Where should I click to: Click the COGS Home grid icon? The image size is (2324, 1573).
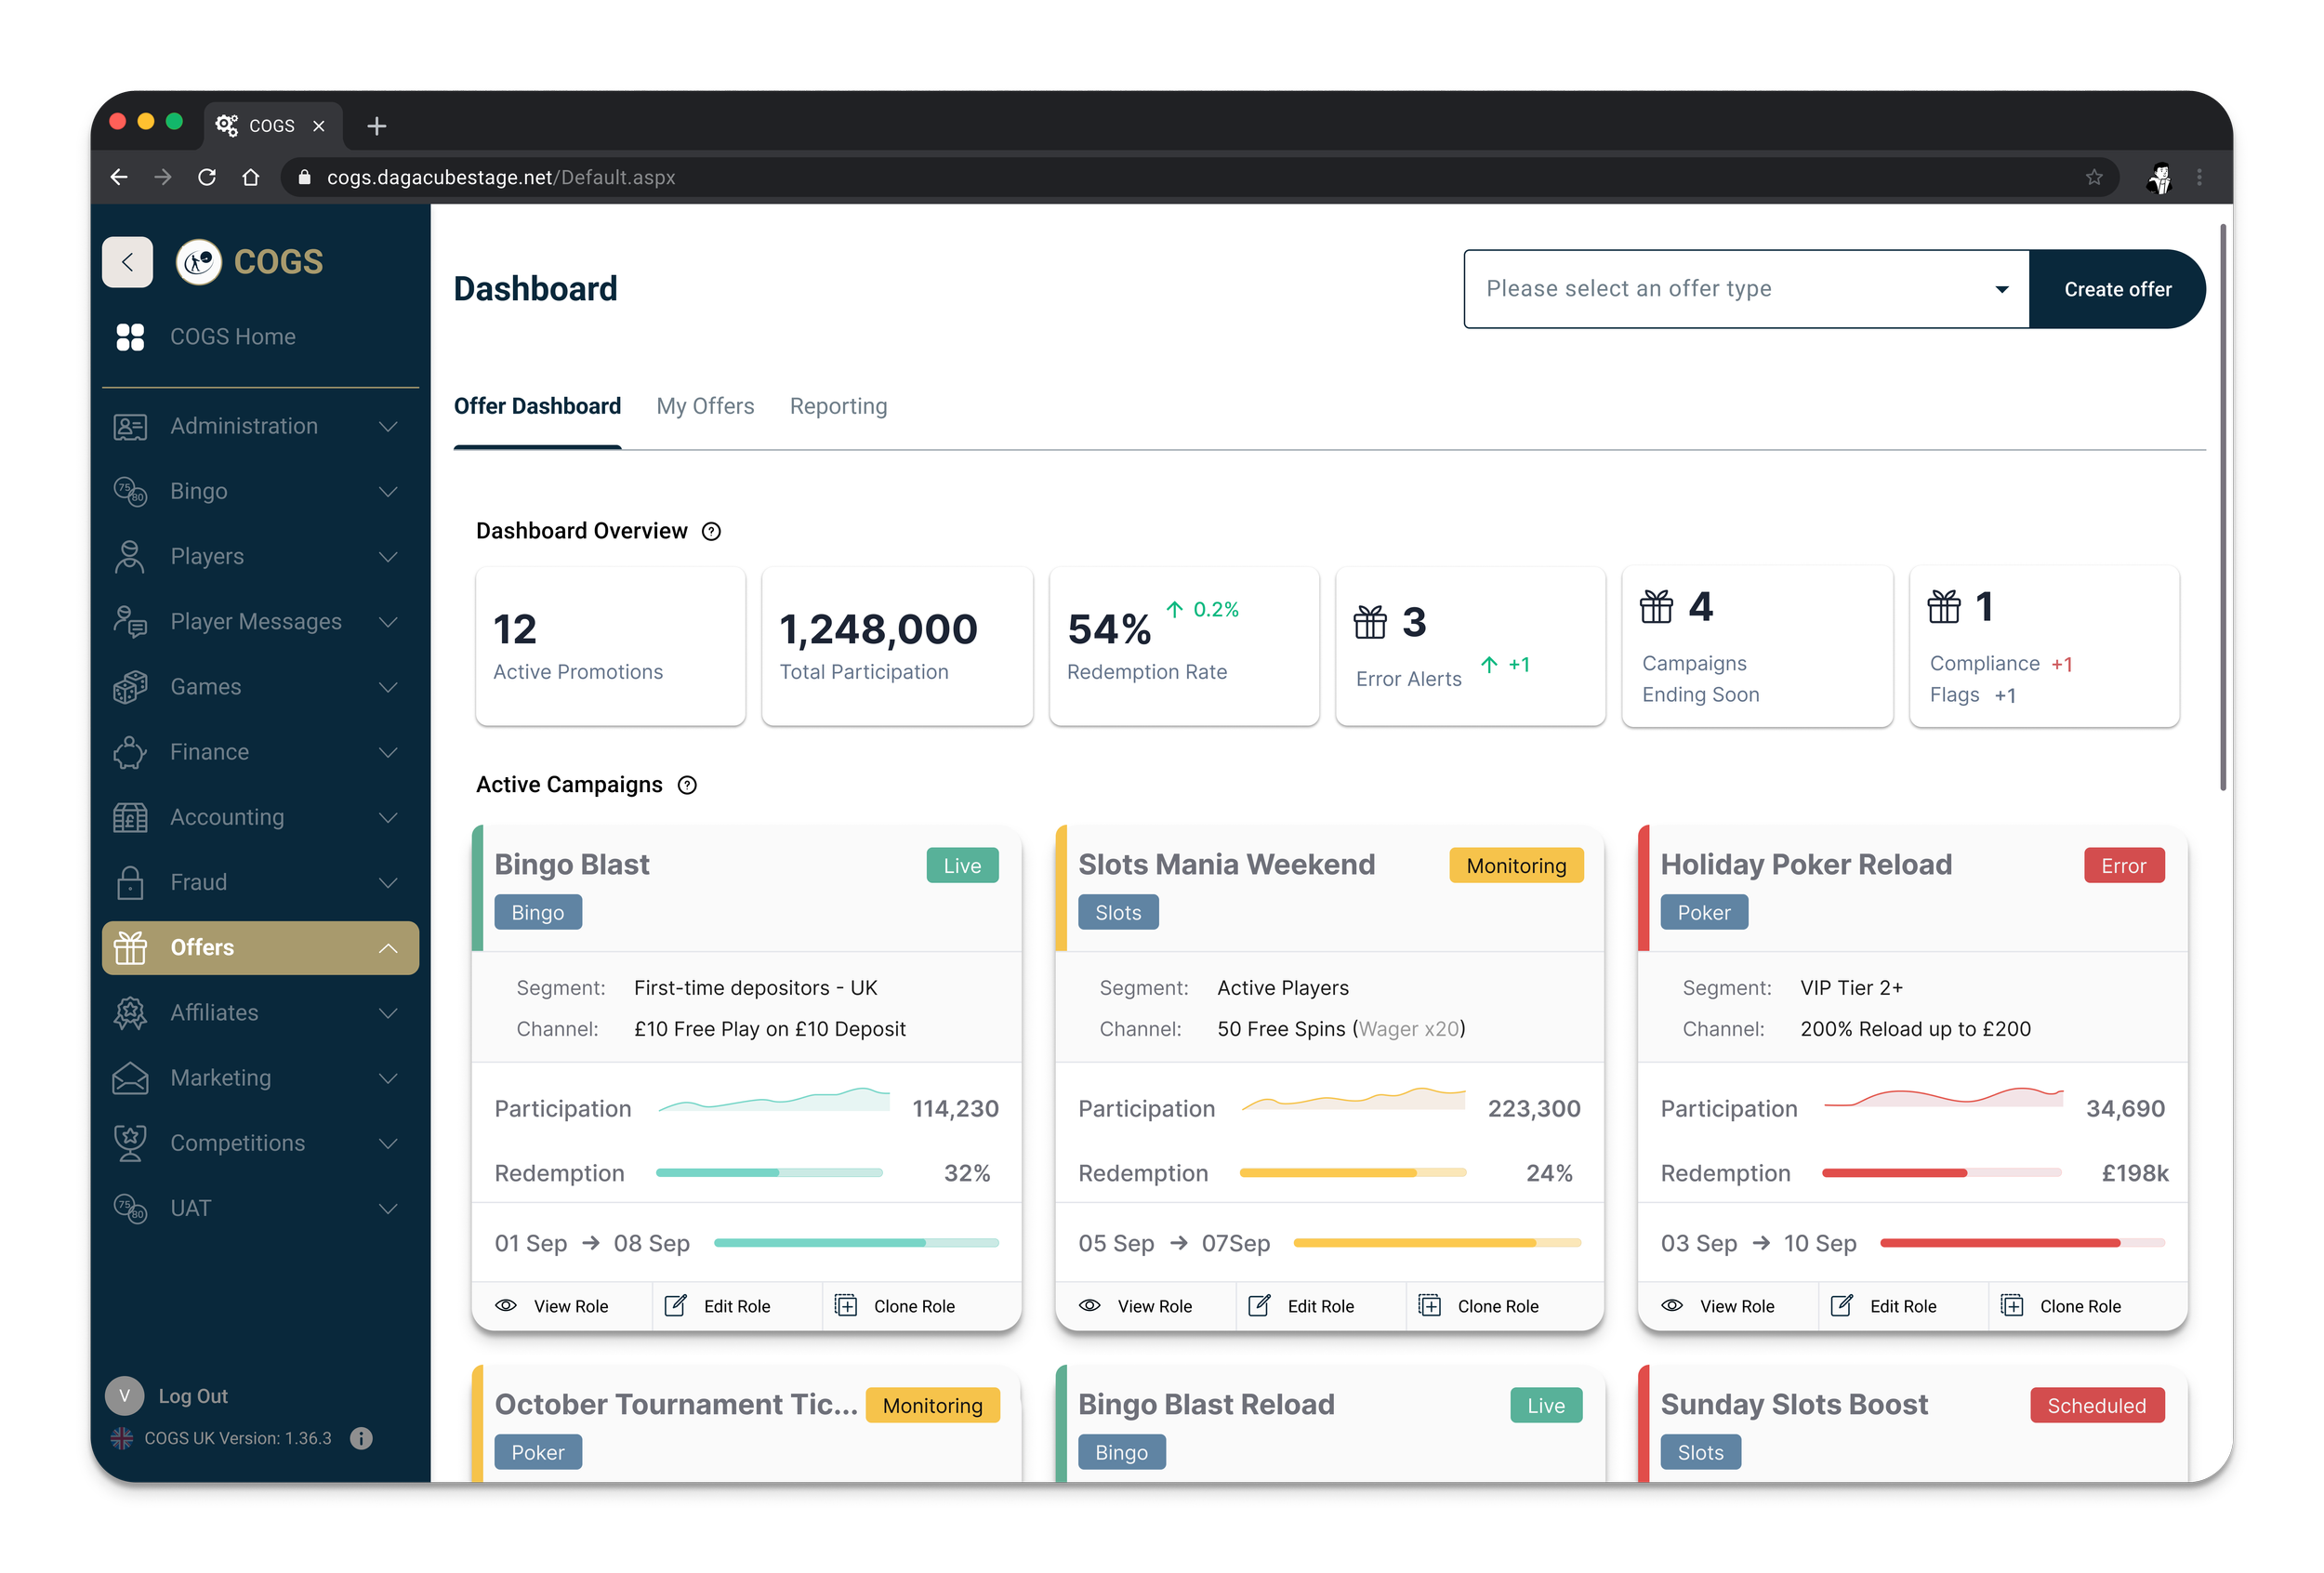click(x=130, y=337)
